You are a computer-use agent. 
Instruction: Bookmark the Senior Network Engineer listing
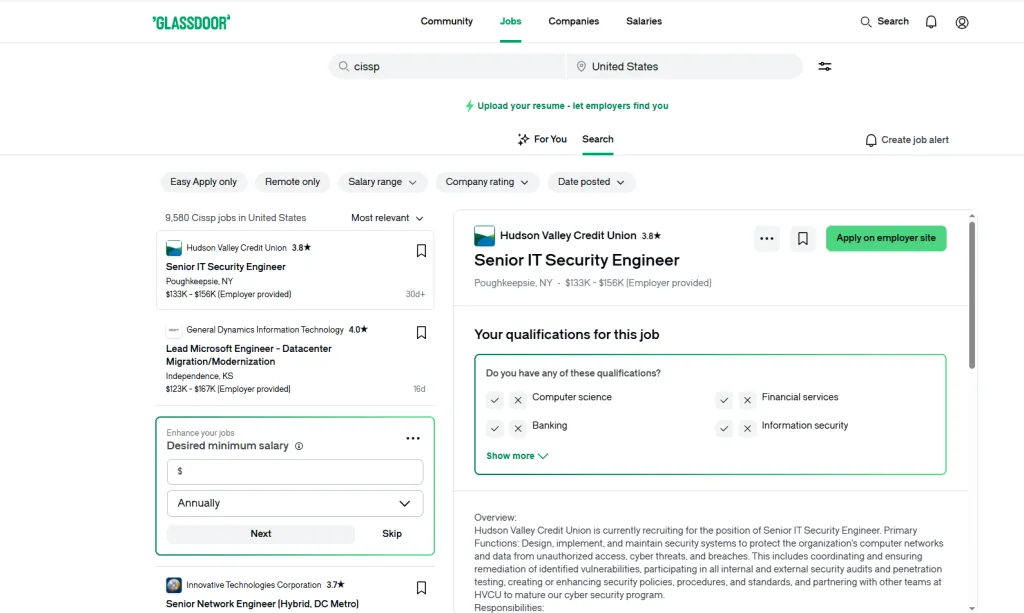pyautogui.click(x=421, y=588)
